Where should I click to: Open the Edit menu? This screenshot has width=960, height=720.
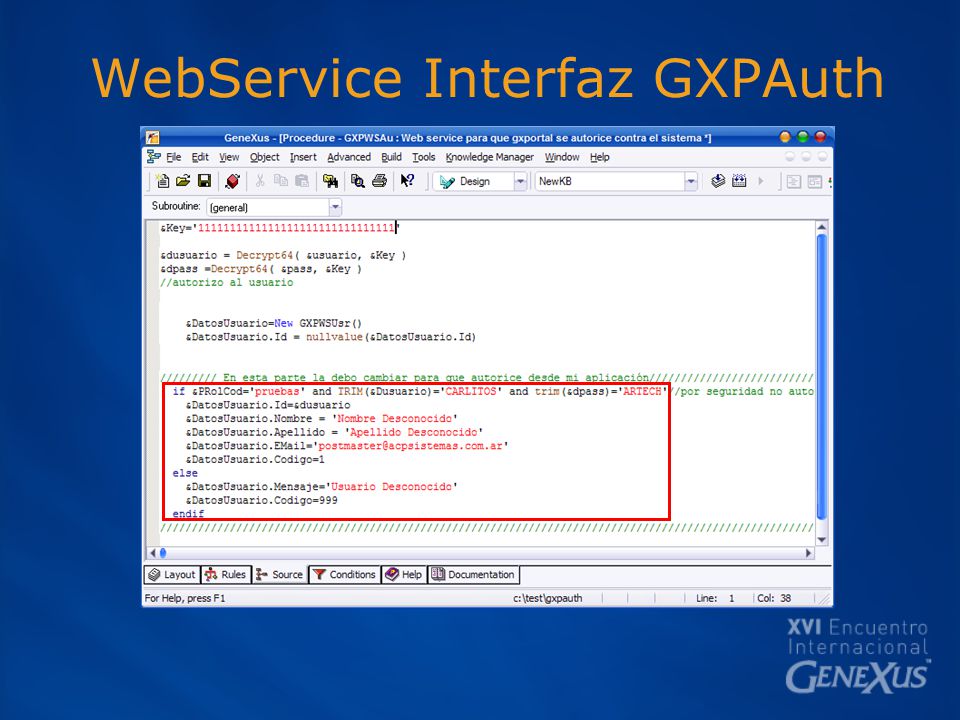point(200,157)
